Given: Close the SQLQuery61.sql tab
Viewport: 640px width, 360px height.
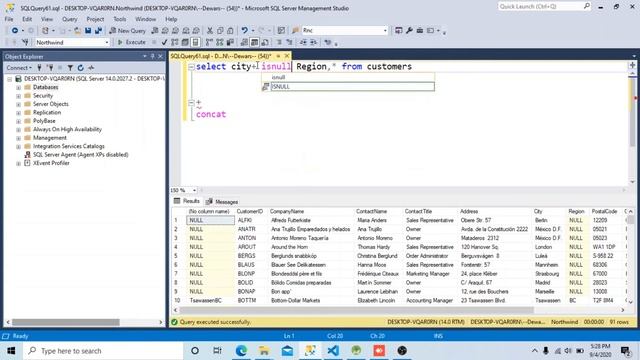Looking at the screenshot, I should 287,56.
